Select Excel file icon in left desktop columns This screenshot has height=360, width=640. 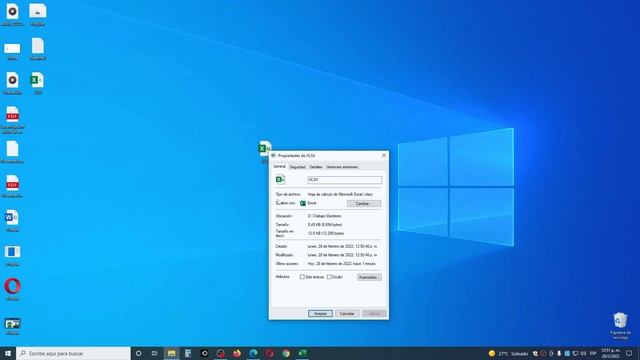38,80
